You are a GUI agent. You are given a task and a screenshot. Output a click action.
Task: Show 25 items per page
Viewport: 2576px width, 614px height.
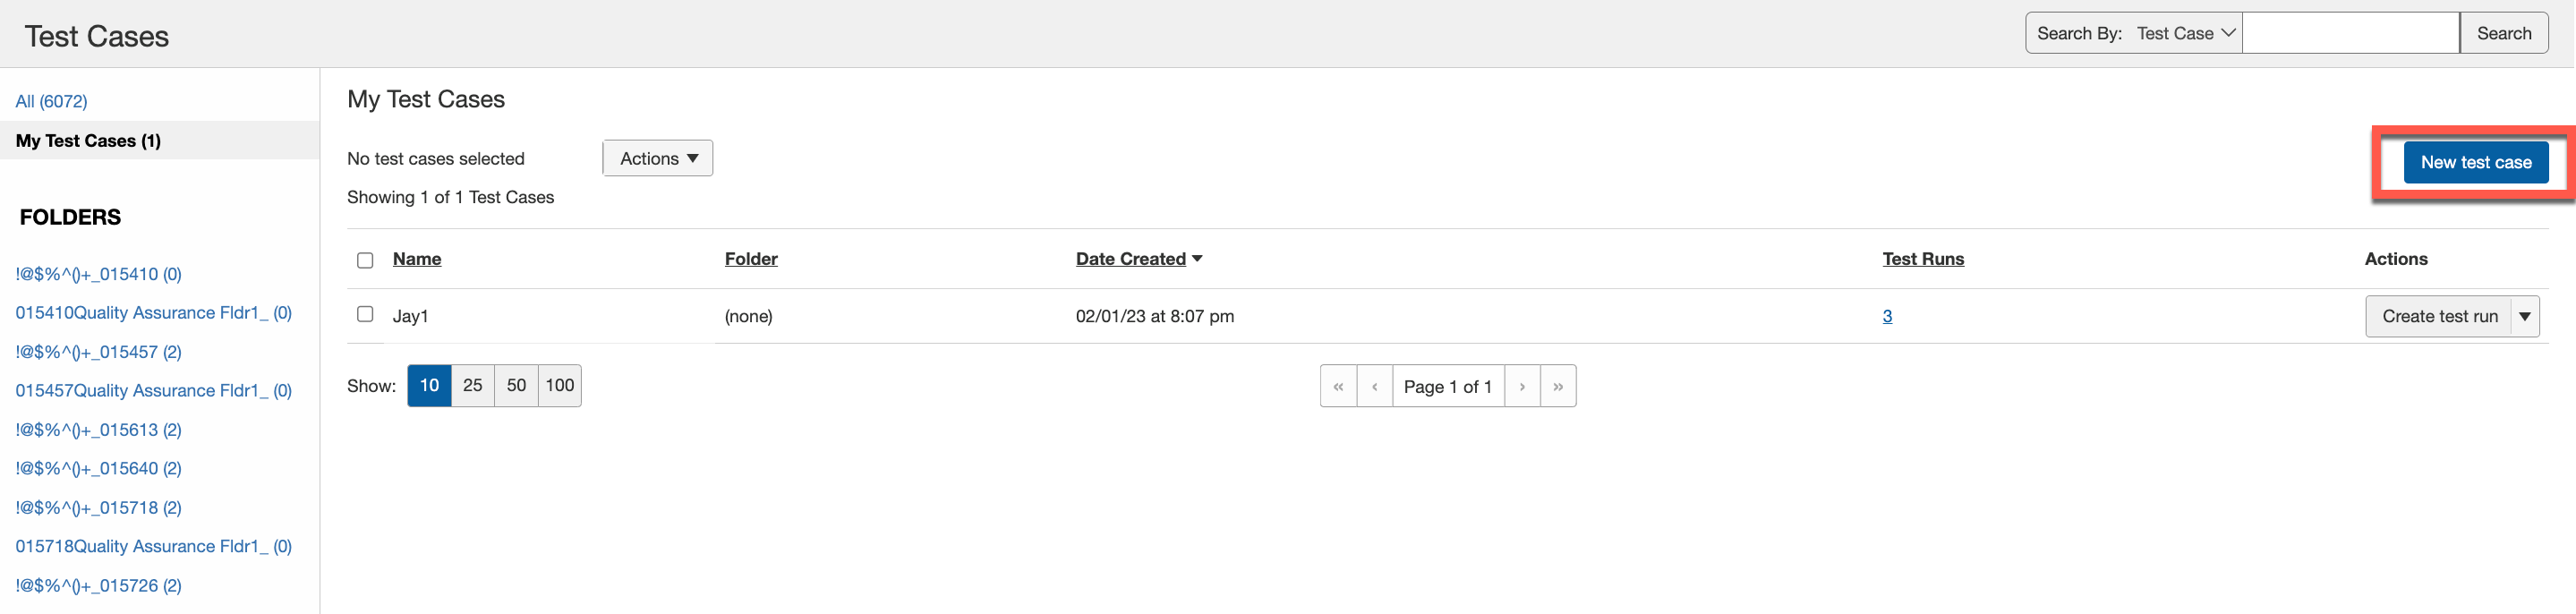[x=473, y=385]
